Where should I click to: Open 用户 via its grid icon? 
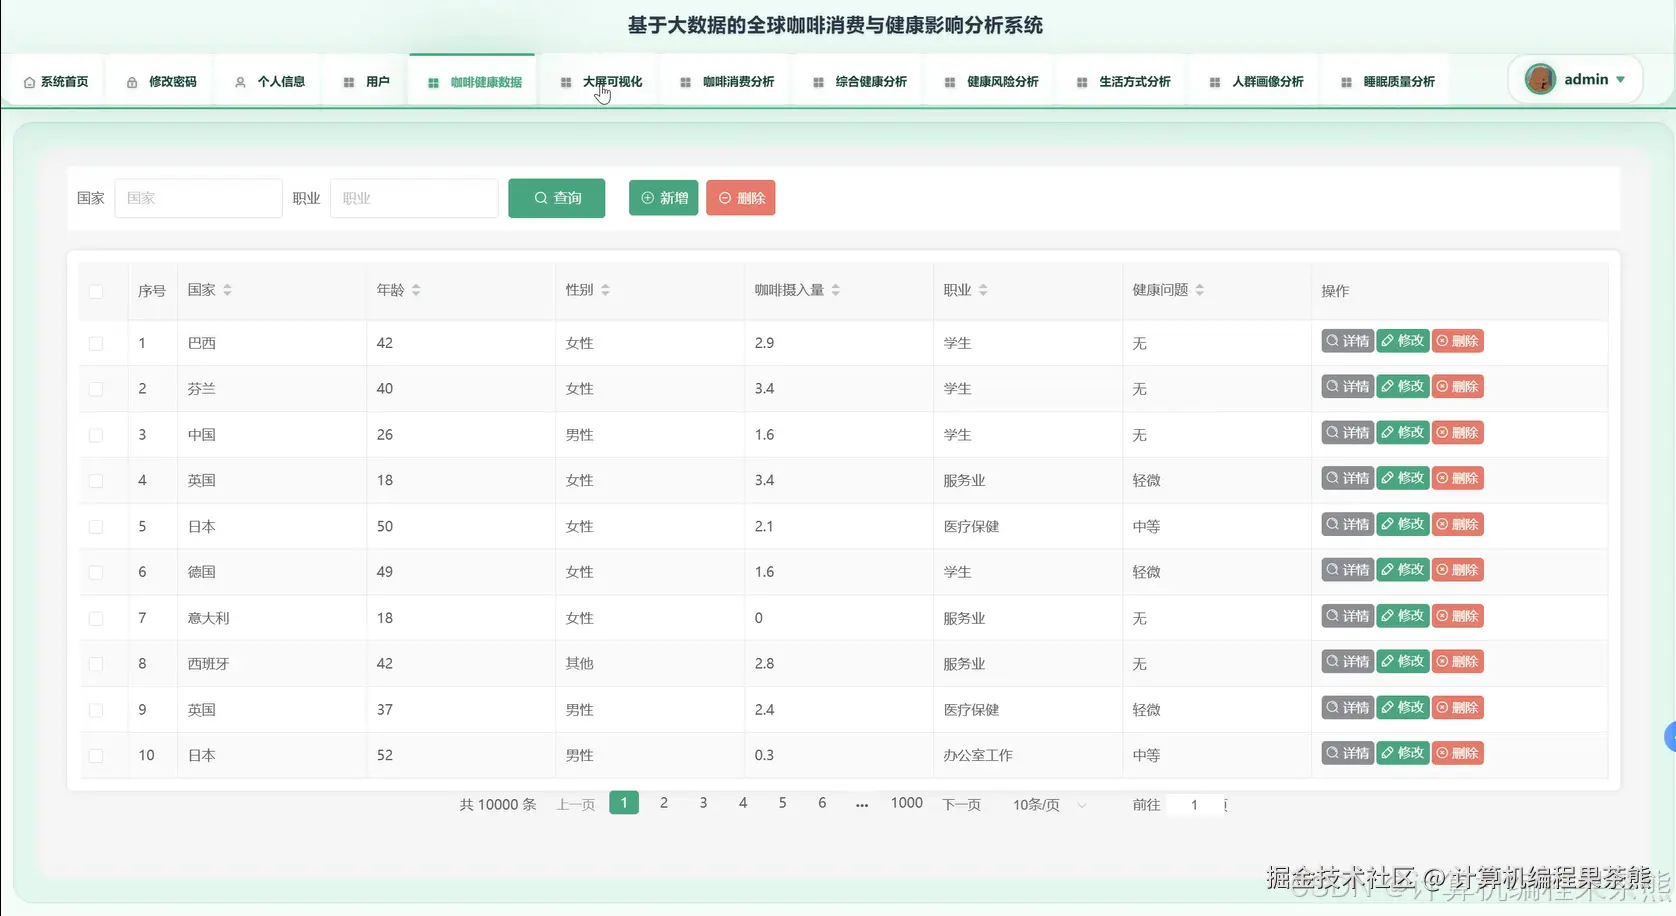pyautogui.click(x=348, y=81)
